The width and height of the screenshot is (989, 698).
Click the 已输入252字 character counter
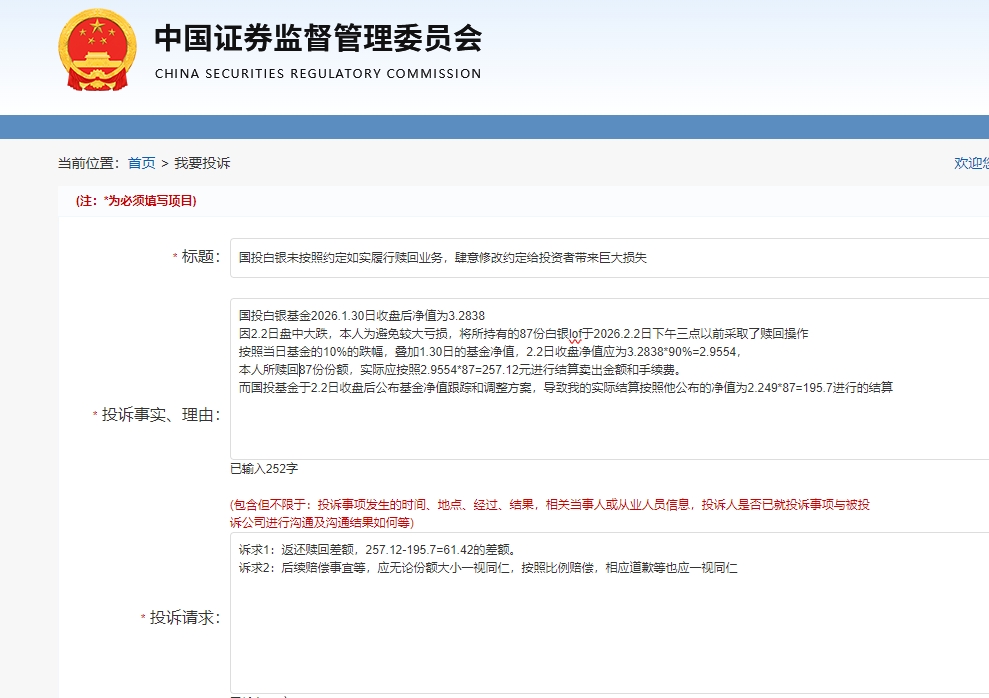264,468
